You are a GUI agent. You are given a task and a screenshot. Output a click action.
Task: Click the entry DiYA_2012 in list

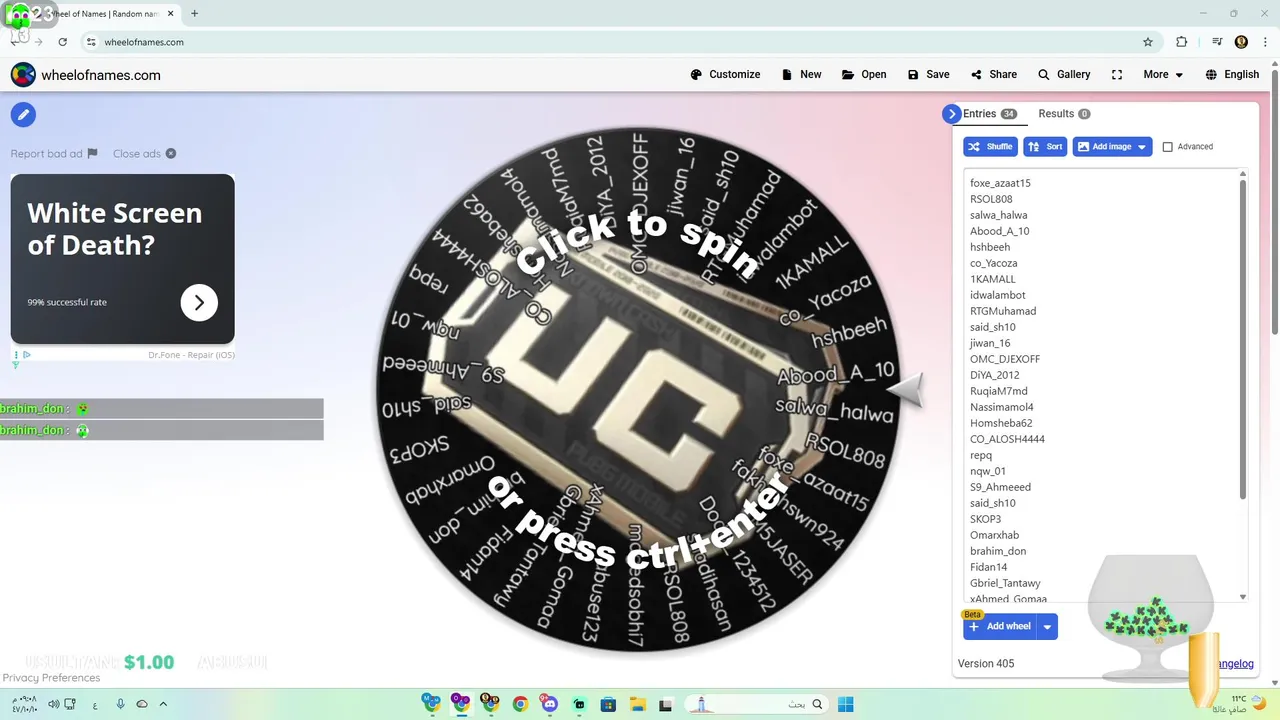(x=995, y=375)
